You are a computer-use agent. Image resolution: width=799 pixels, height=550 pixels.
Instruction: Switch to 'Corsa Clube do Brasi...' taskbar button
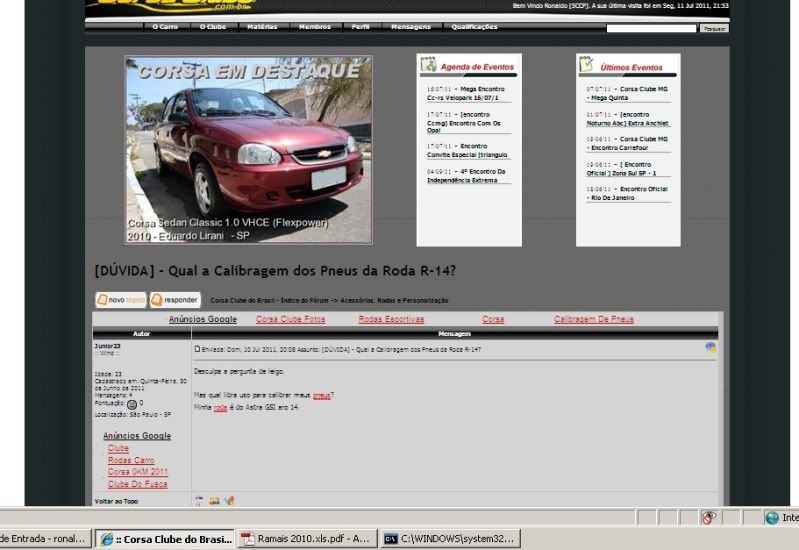pos(165,539)
